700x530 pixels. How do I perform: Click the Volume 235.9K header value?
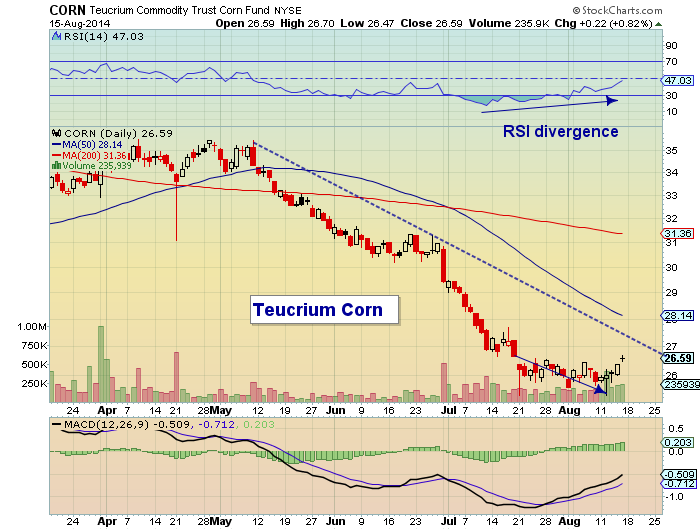[x=509, y=24]
